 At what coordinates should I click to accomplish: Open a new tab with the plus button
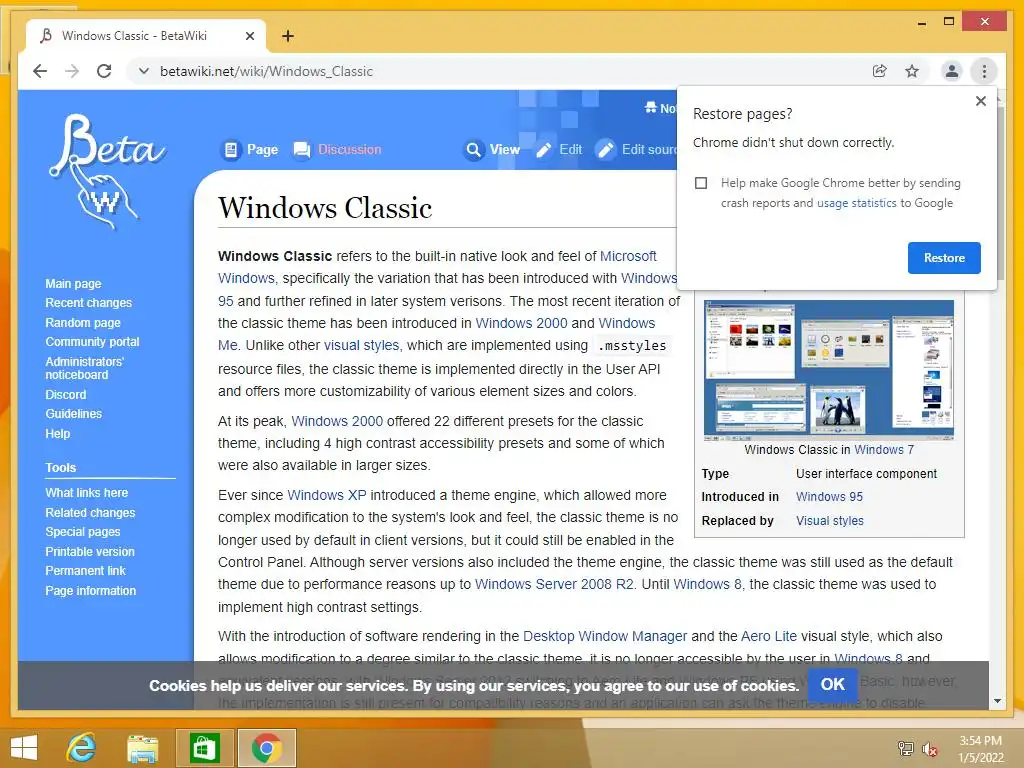click(x=288, y=36)
